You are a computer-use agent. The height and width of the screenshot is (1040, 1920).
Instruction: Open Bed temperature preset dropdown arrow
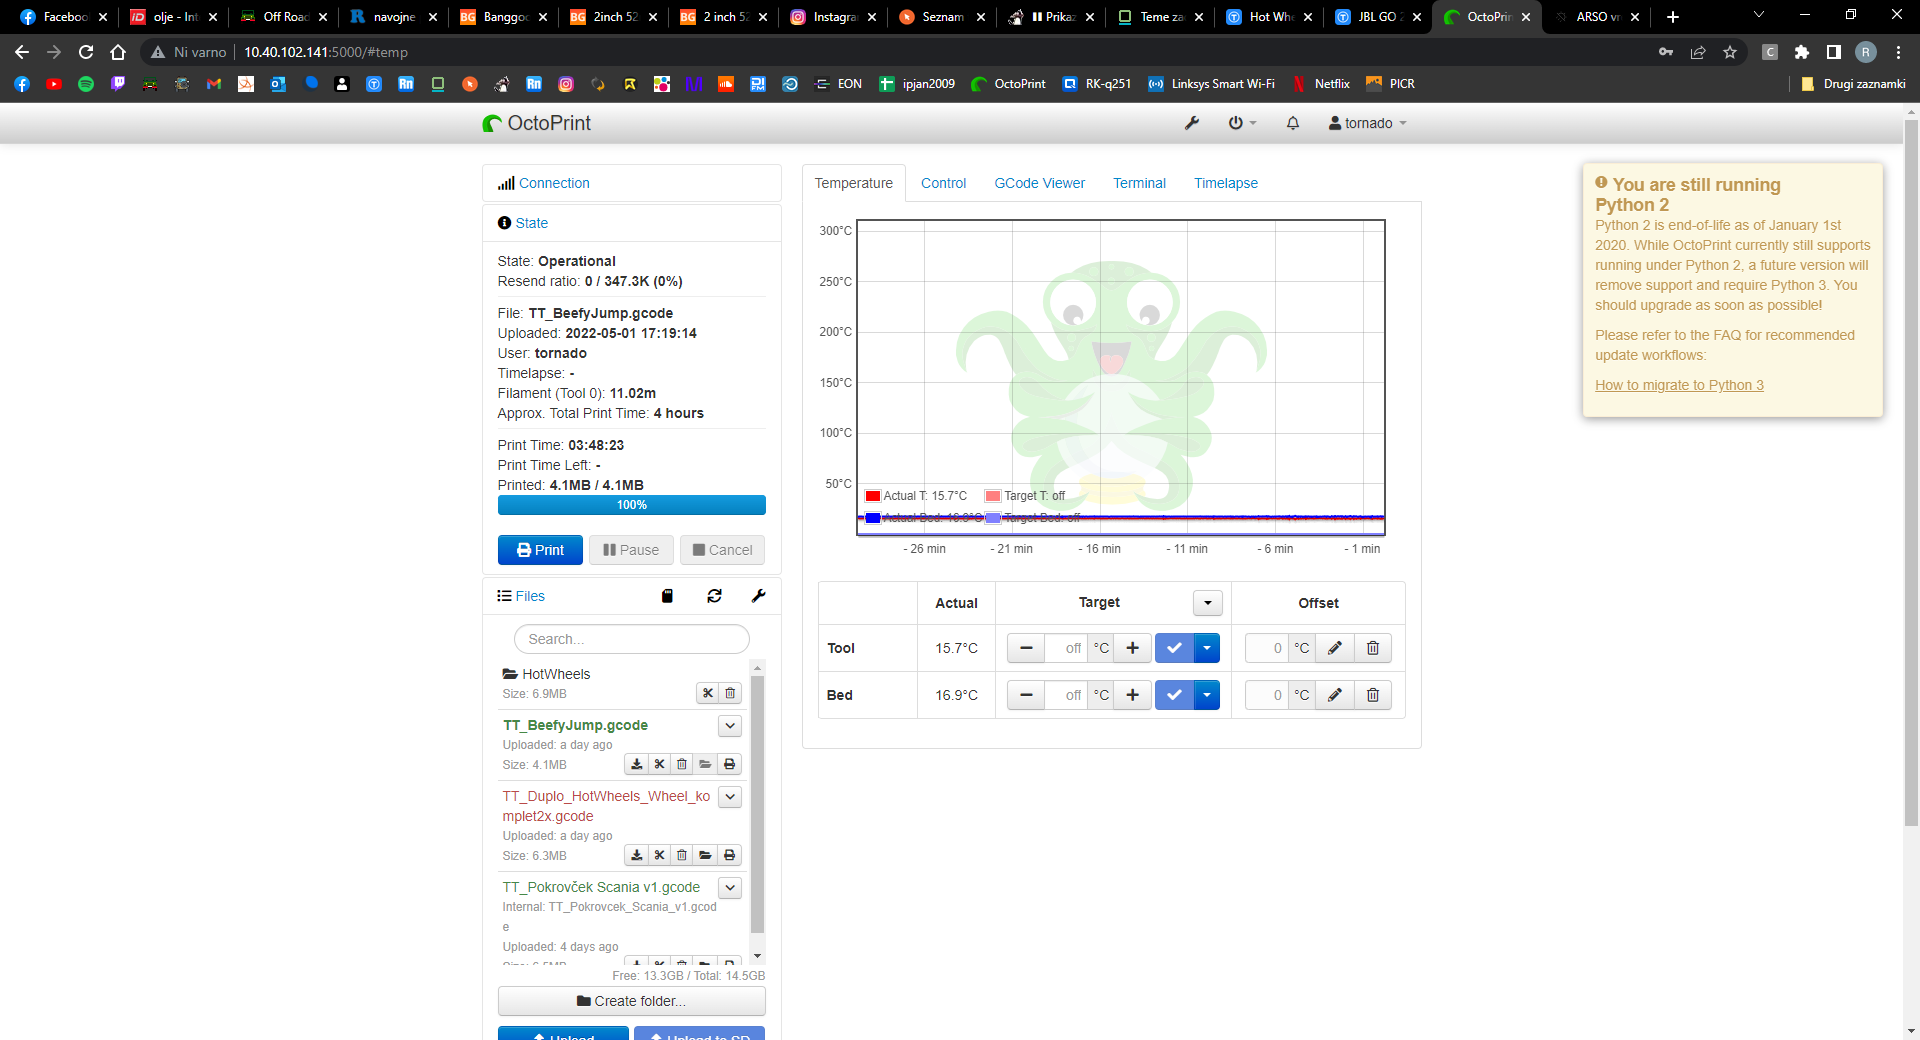1207,695
